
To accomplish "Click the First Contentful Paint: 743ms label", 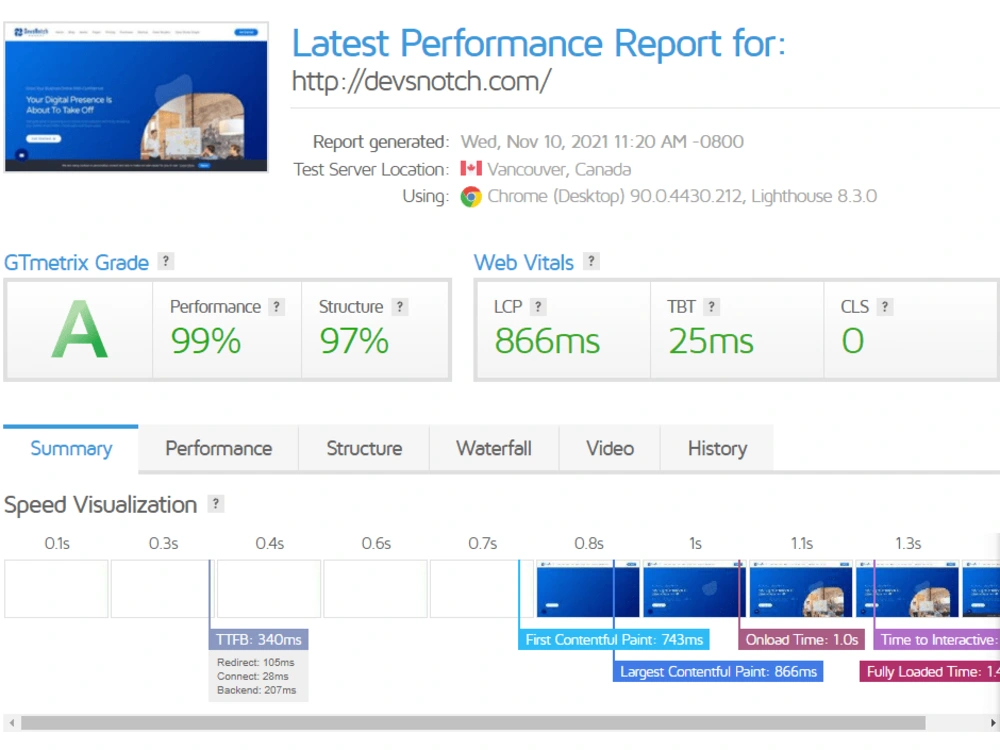I will coord(614,639).
